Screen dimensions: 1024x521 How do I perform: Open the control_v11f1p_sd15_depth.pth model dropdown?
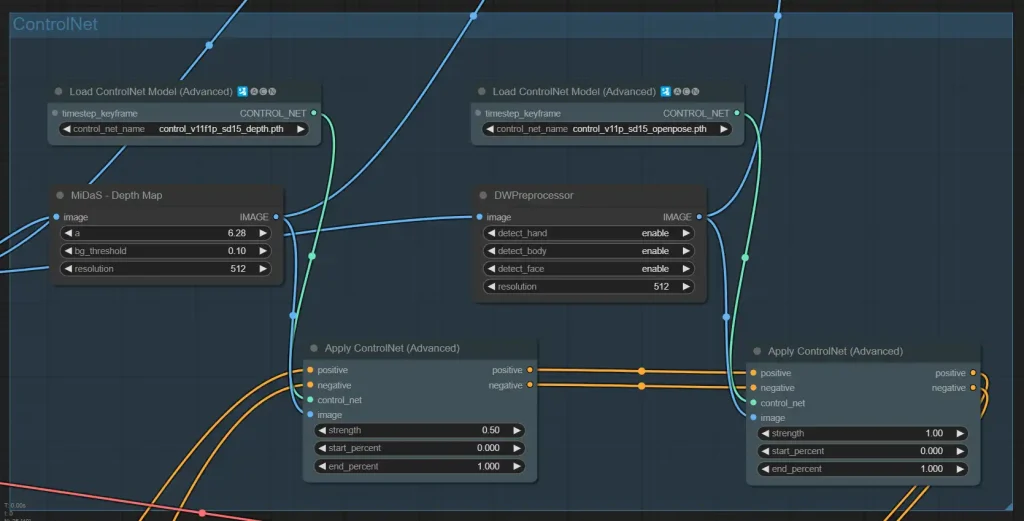(184, 129)
